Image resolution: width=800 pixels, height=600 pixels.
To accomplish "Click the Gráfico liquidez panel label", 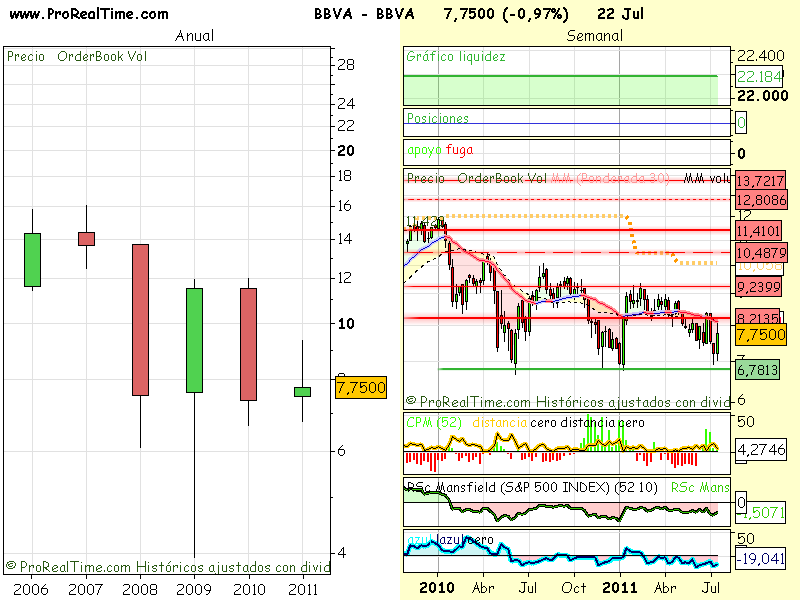I will tap(456, 56).
